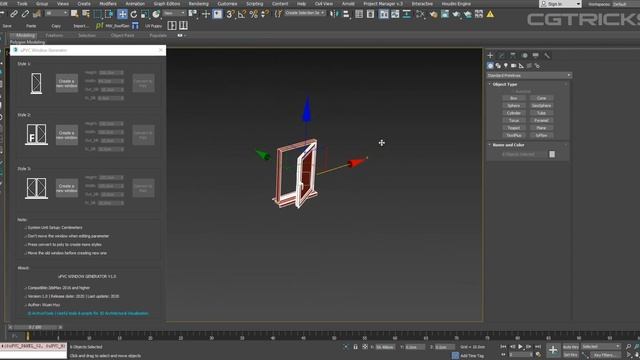Close the uPVC Window Generator dialog
The image size is (640, 360).
pos(161,50)
